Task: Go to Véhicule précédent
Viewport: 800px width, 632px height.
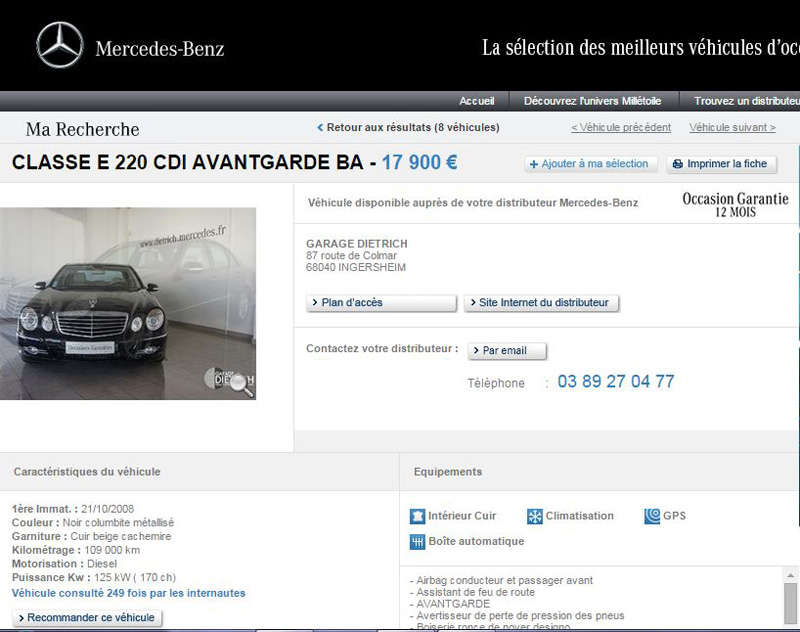Action: pyautogui.click(x=621, y=128)
